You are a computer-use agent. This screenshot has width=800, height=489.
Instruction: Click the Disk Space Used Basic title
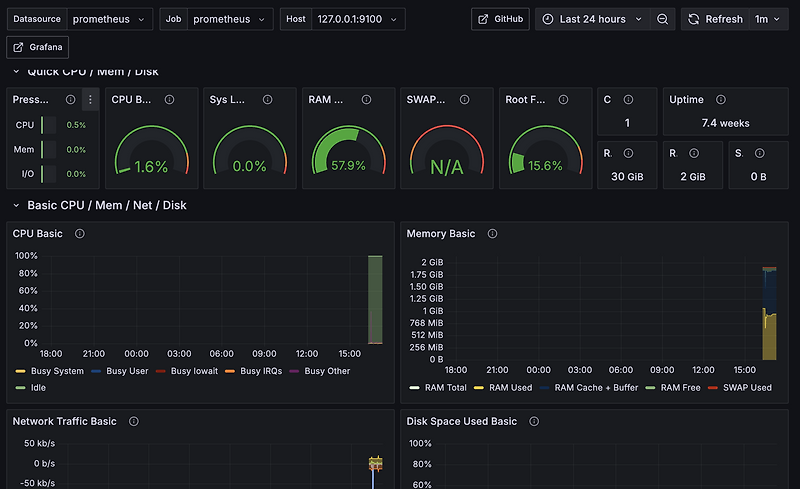coord(461,421)
